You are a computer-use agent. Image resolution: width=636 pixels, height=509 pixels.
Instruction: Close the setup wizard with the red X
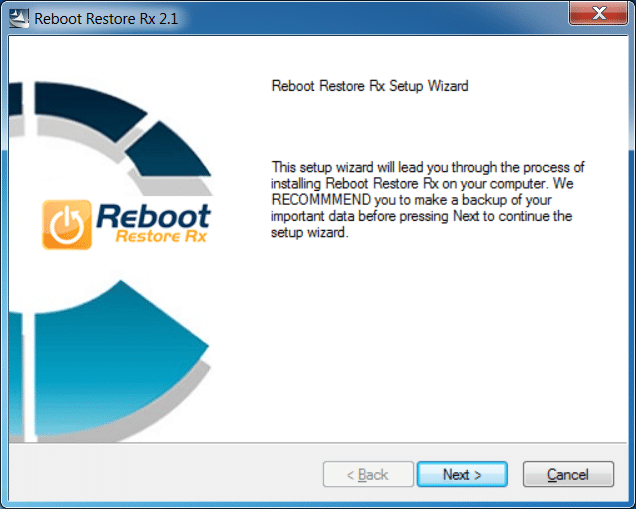(598, 15)
